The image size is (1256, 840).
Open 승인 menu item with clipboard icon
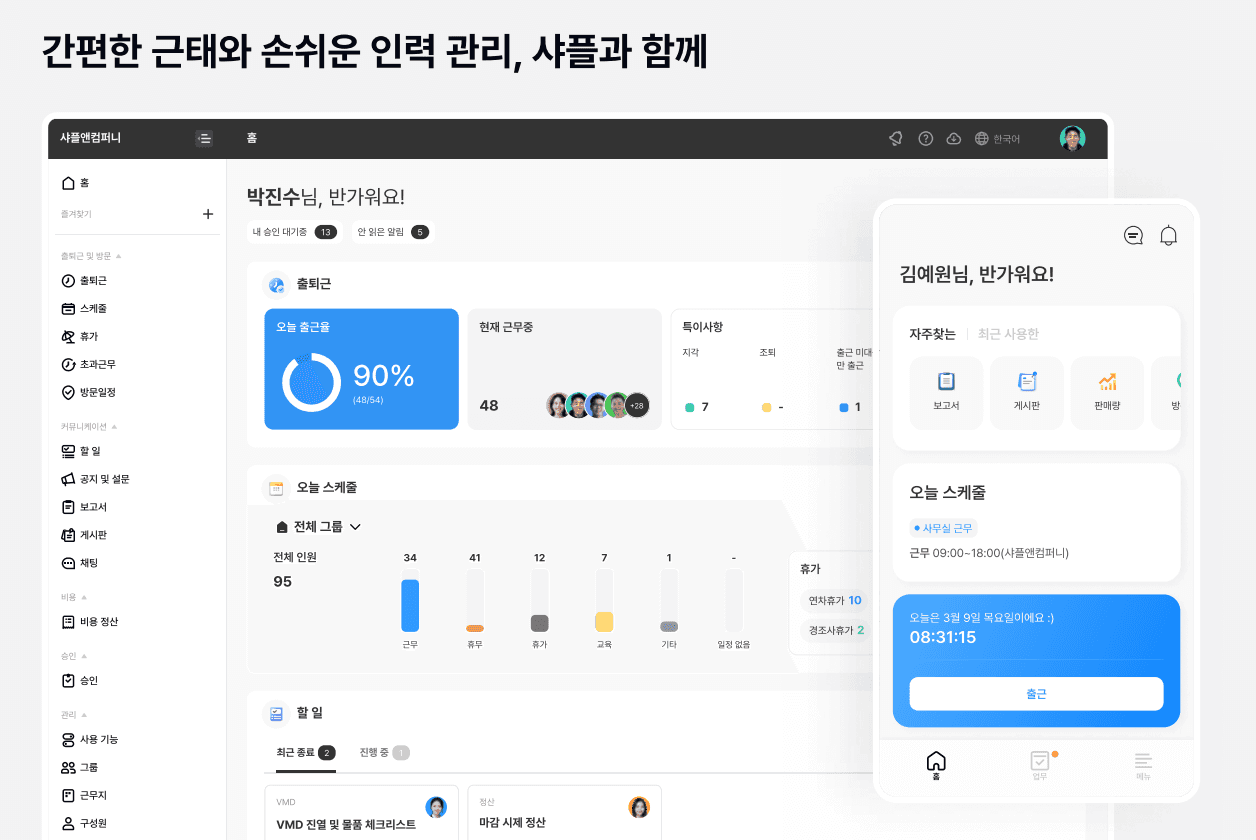point(80,681)
